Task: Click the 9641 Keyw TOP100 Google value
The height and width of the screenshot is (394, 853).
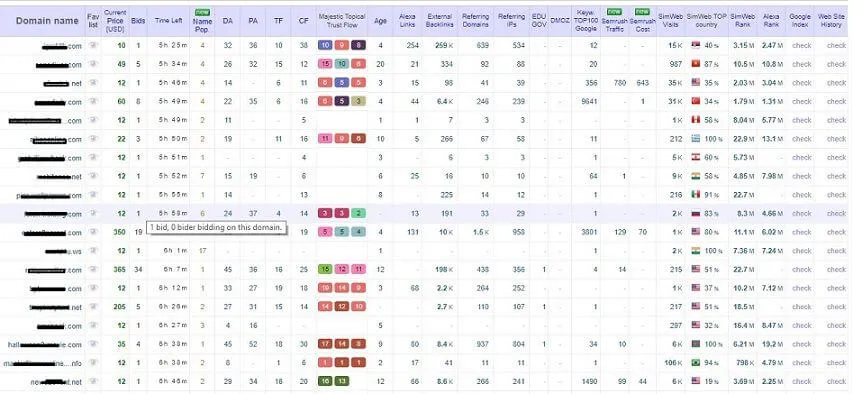Action: tap(589, 102)
